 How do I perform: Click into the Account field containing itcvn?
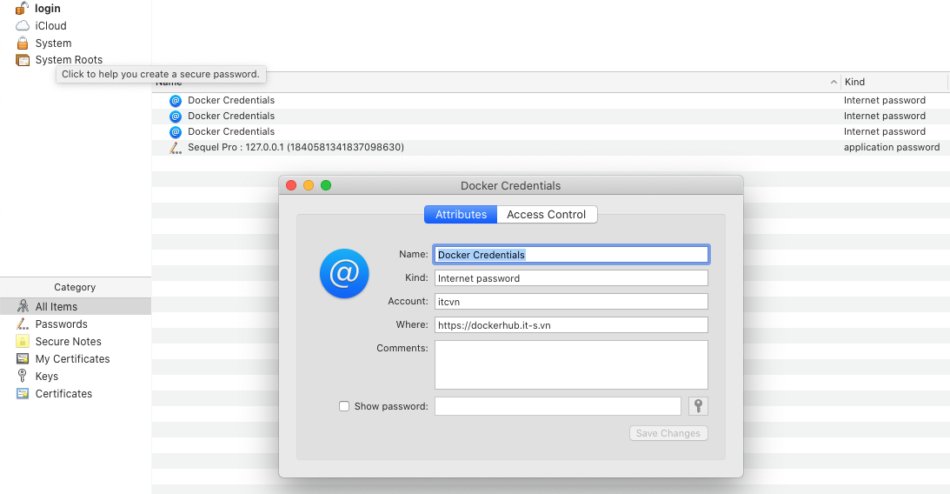(x=571, y=302)
